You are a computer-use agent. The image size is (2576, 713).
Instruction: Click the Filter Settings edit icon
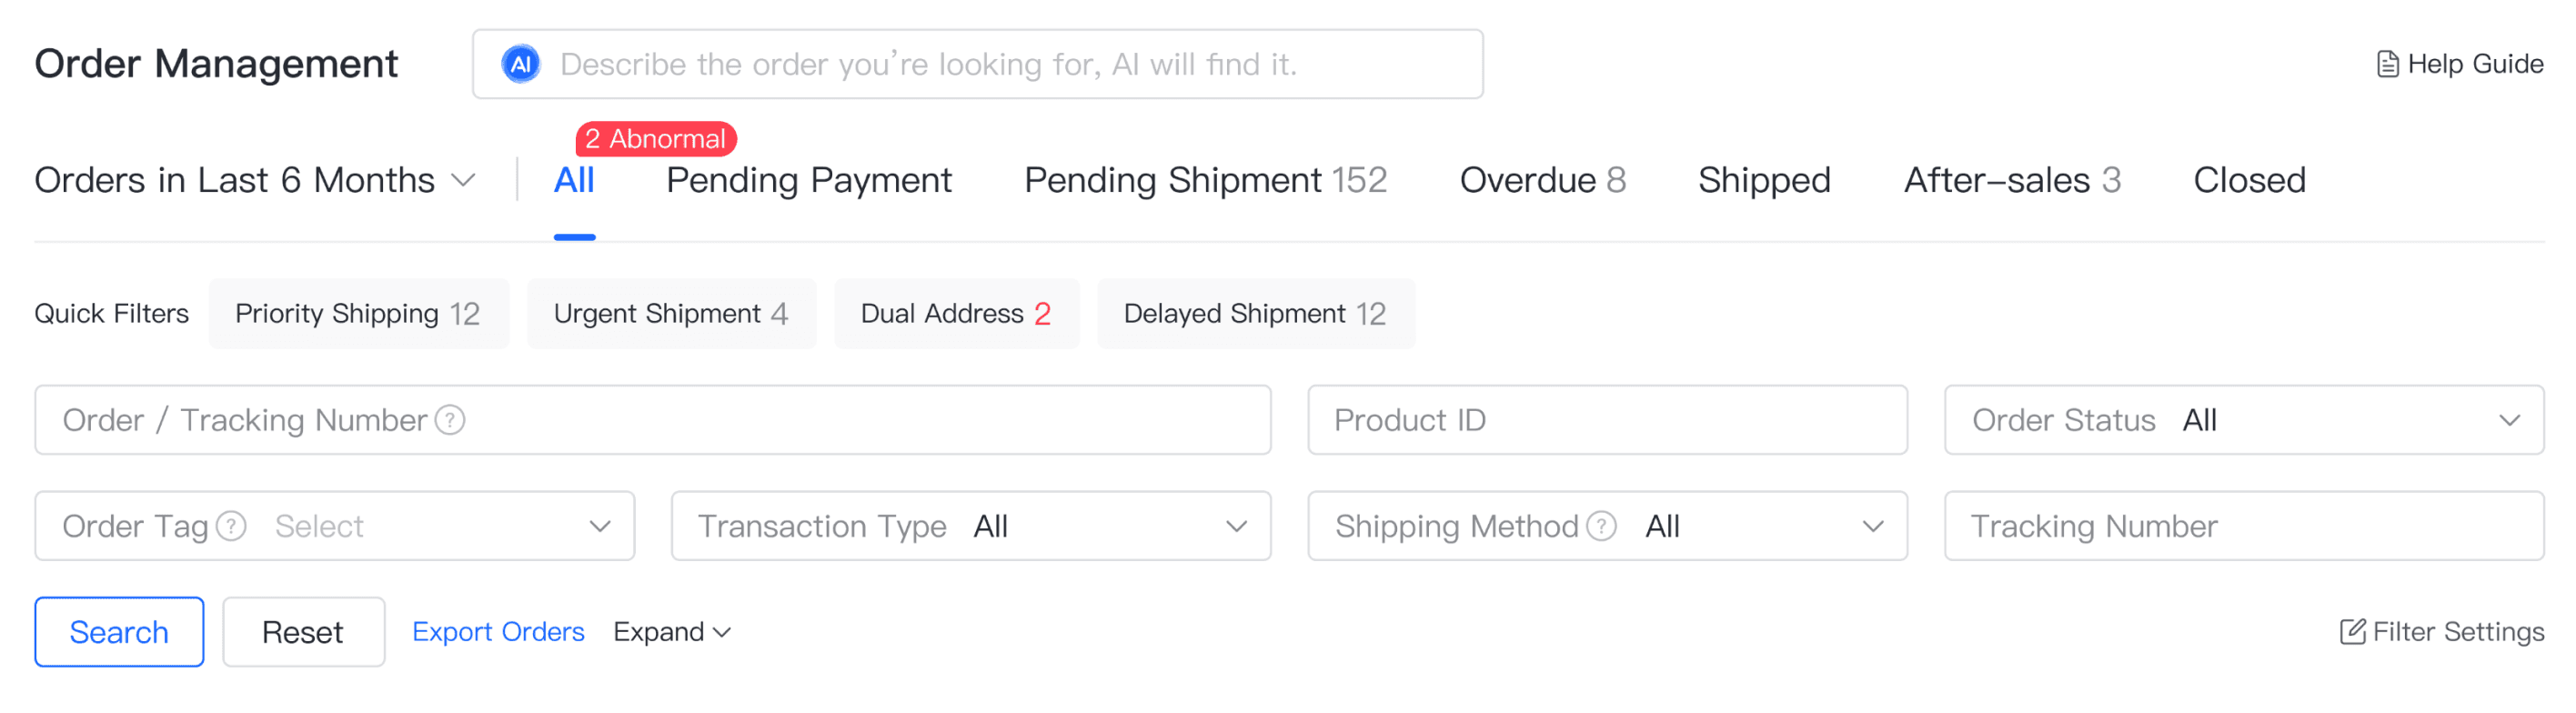pos(2352,632)
